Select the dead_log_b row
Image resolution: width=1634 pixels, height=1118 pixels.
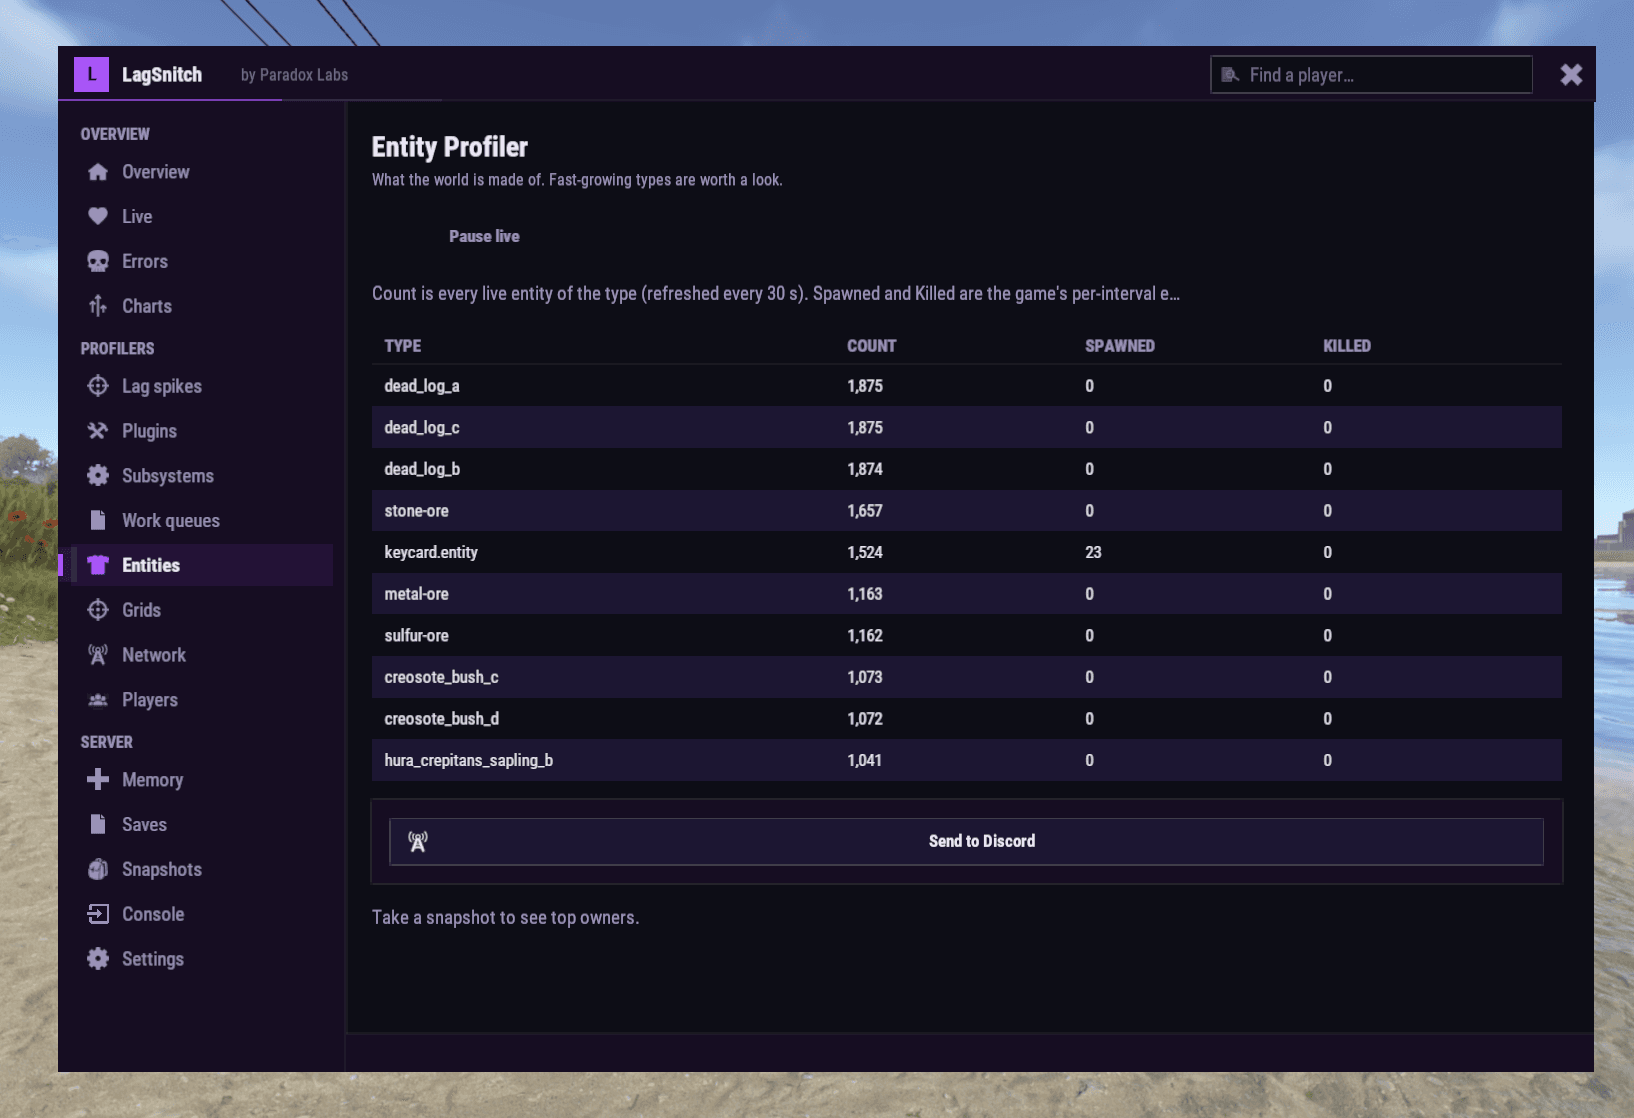click(966, 469)
